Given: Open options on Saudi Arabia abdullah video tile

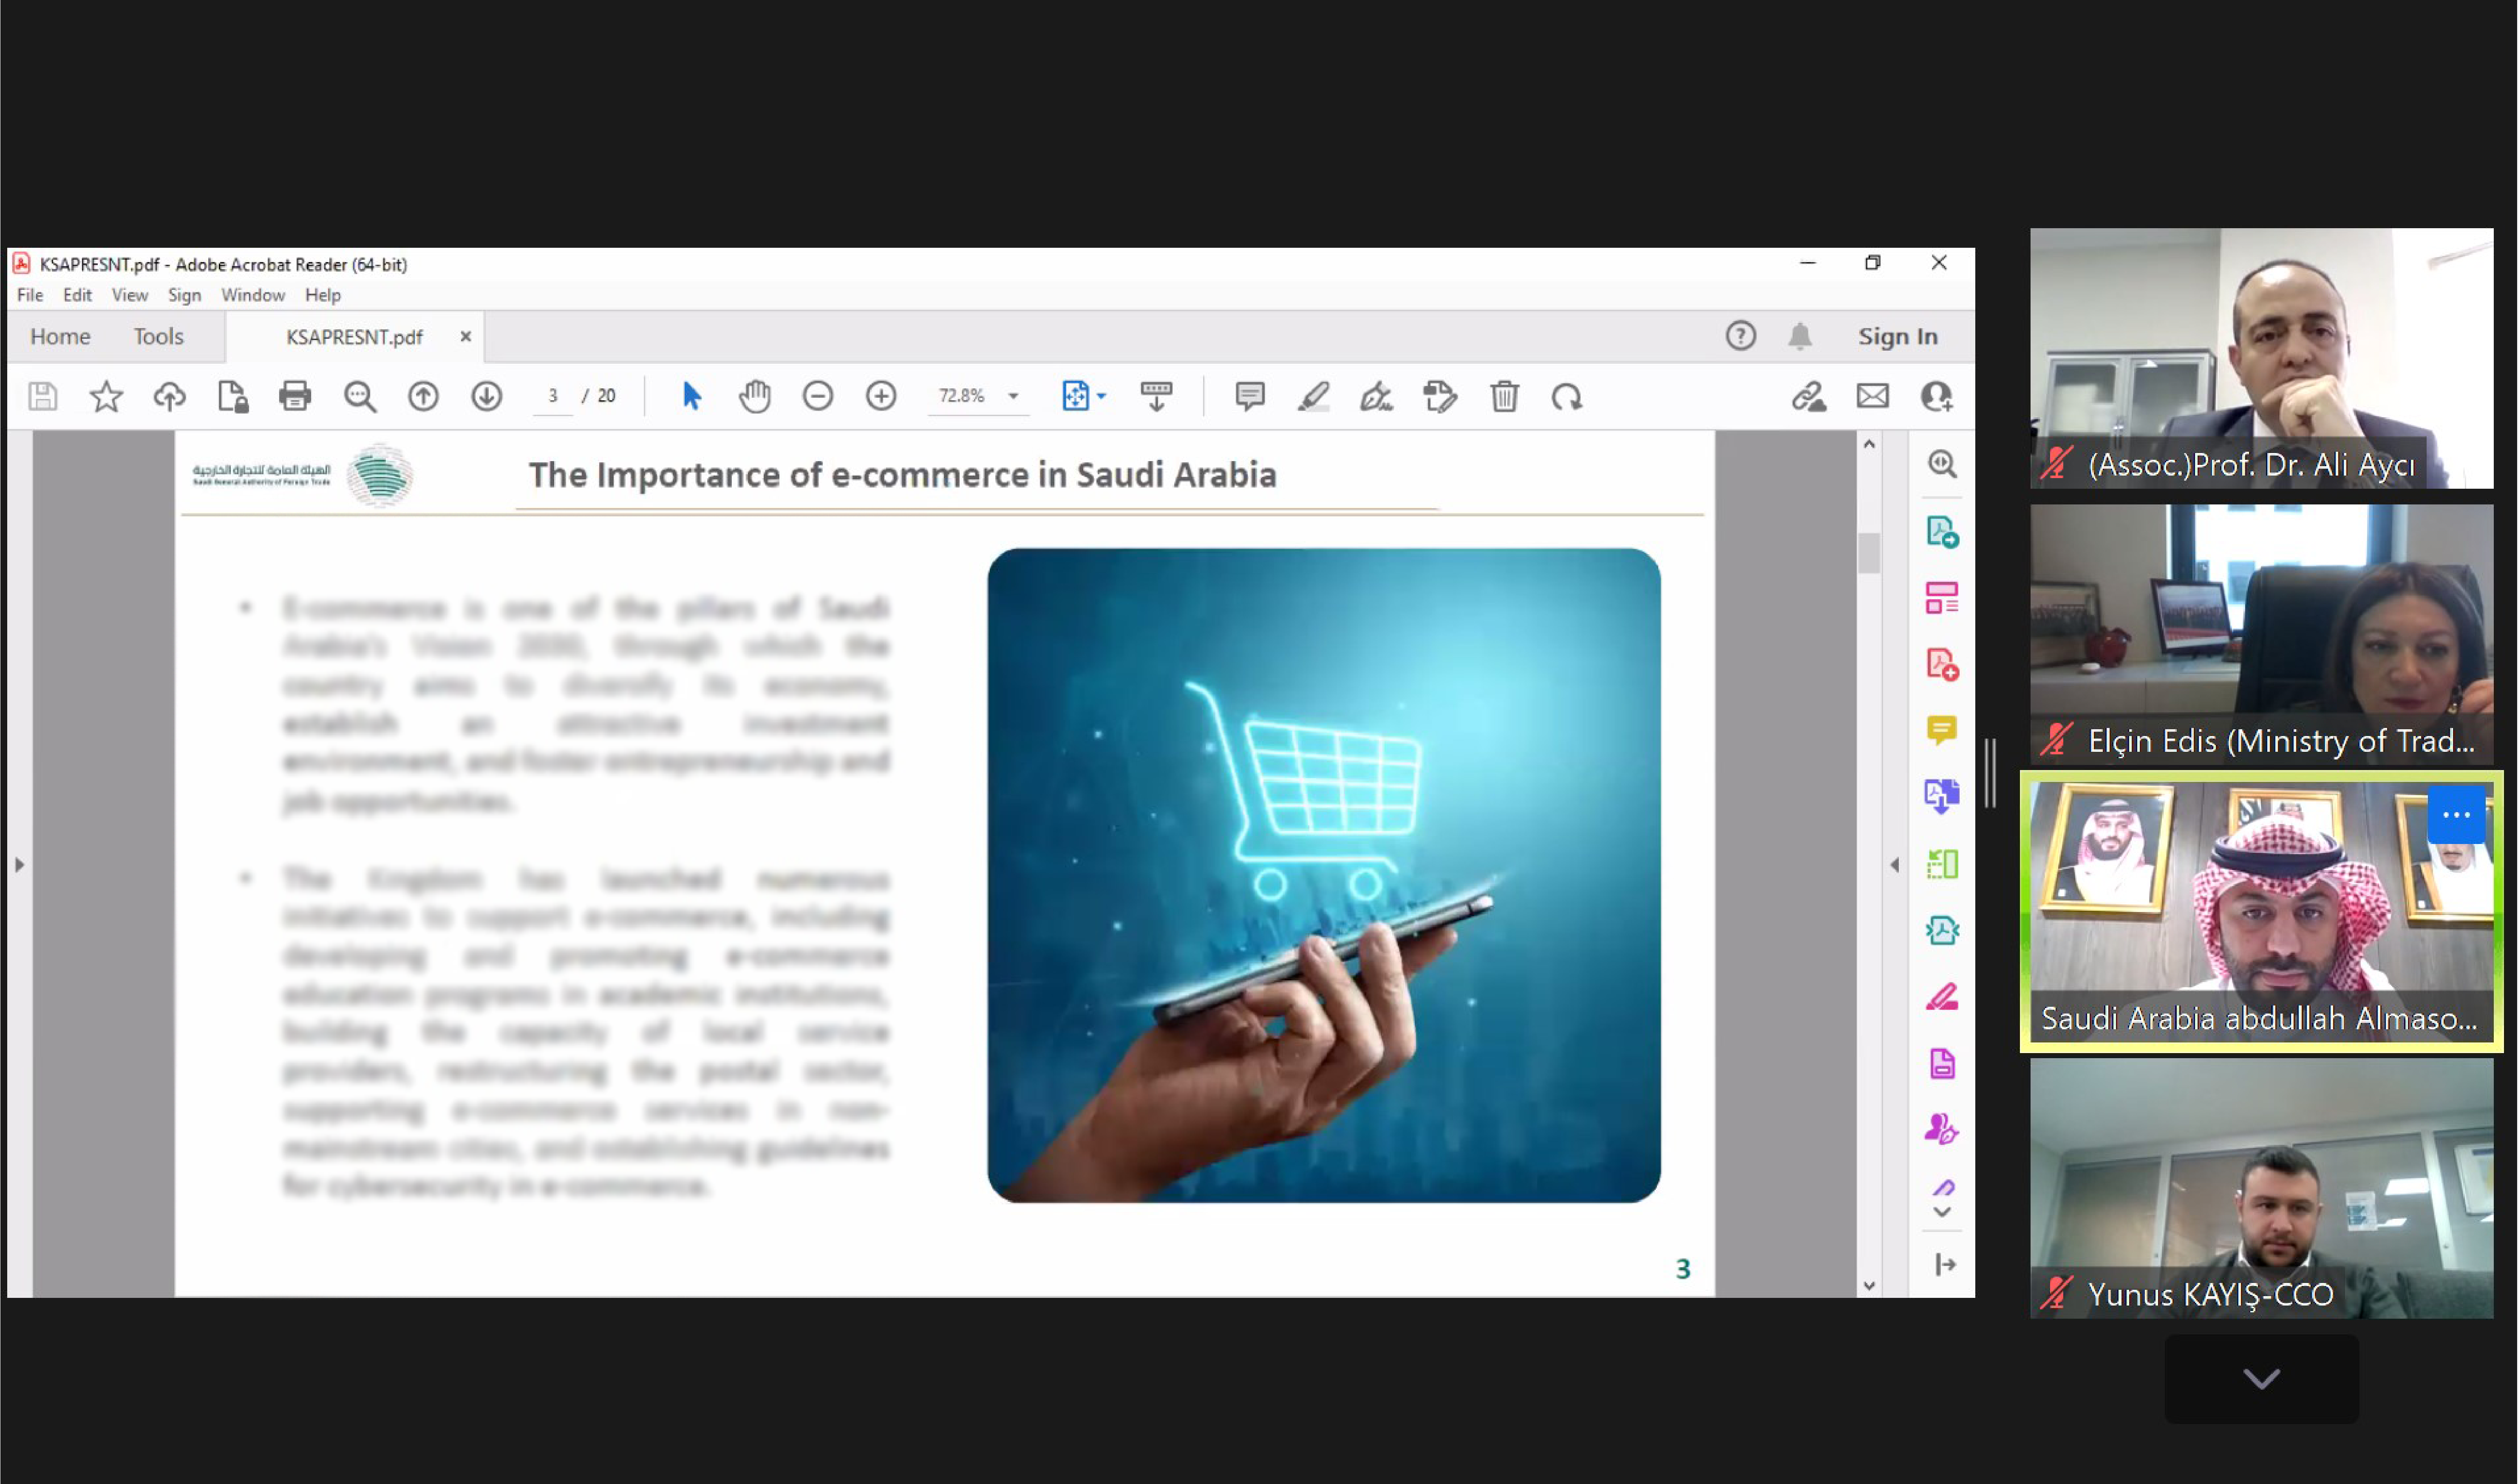Looking at the screenshot, I should 2456,815.
